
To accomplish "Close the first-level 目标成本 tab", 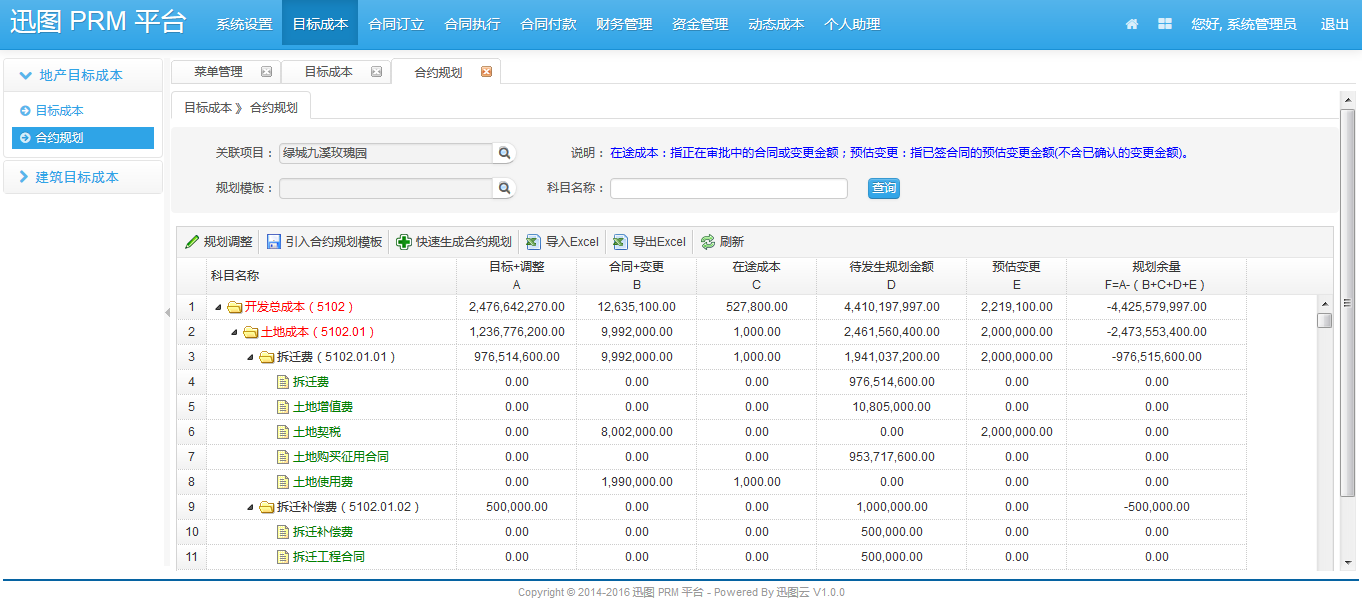I will pyautogui.click(x=376, y=72).
